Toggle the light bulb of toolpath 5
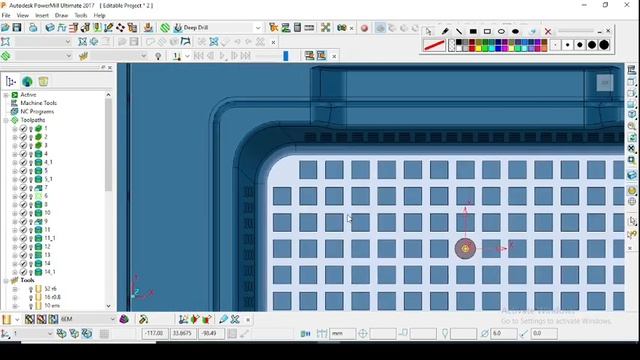Screen dimensions: 640x360 (31, 171)
